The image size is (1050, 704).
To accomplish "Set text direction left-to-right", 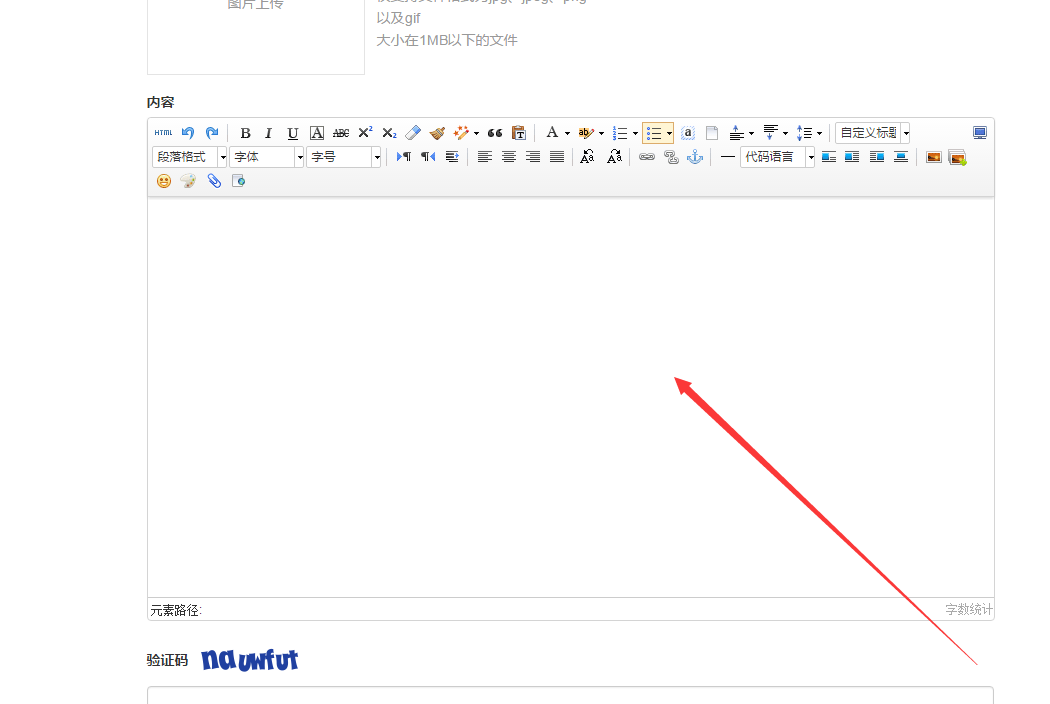I will point(404,157).
